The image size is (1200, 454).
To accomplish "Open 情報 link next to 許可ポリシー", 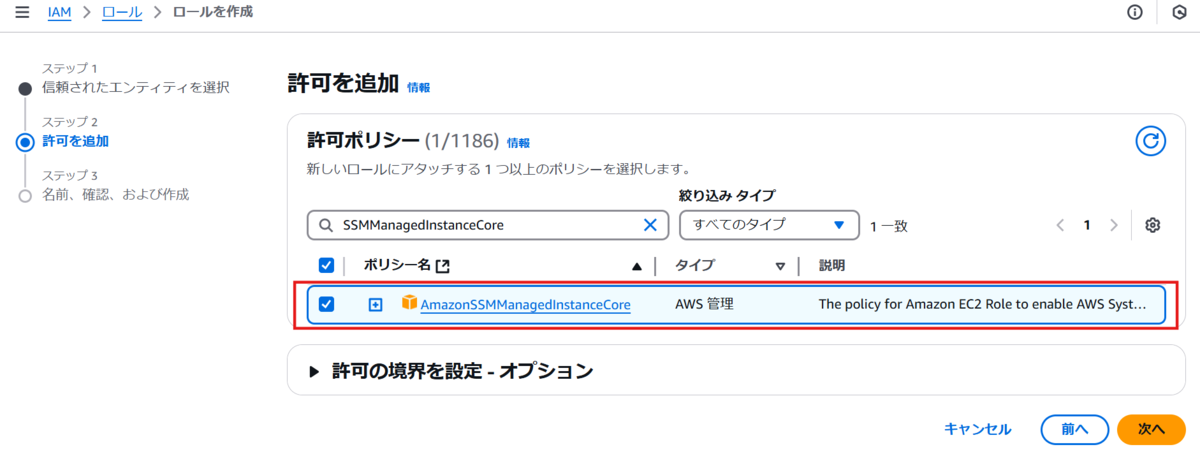I will coord(518,143).
